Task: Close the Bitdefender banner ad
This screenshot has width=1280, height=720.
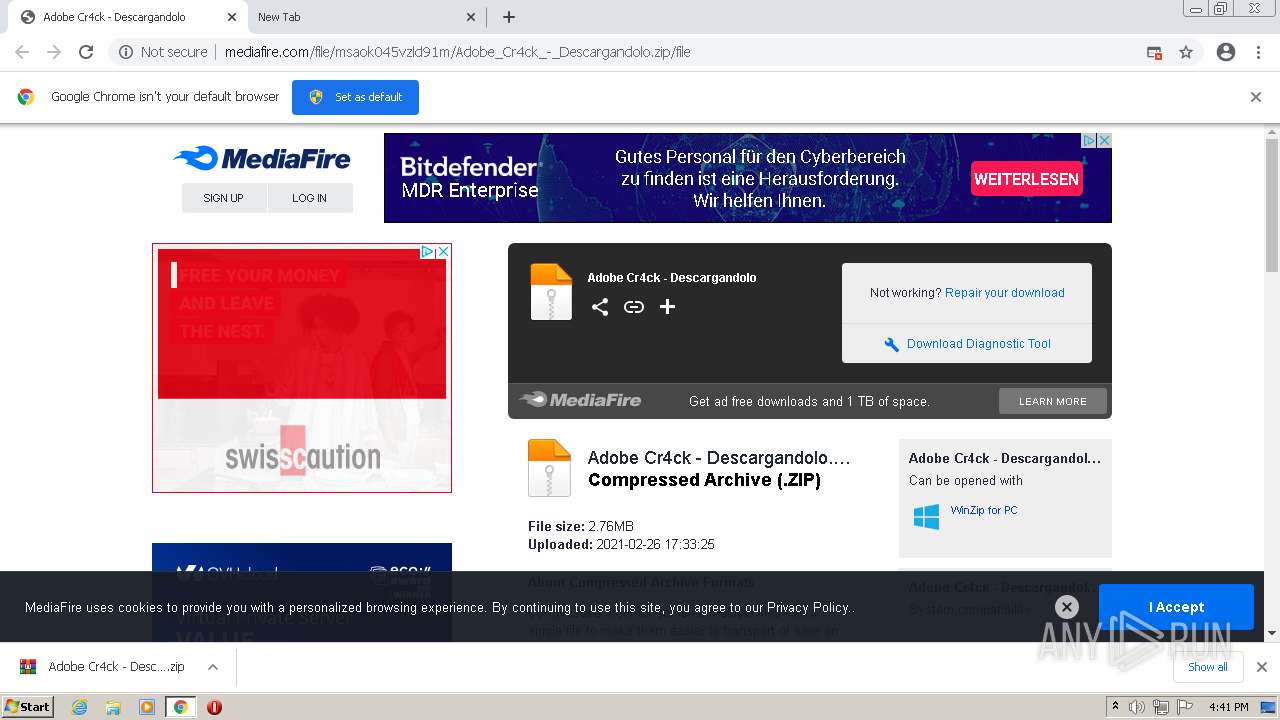Action: point(1105,141)
